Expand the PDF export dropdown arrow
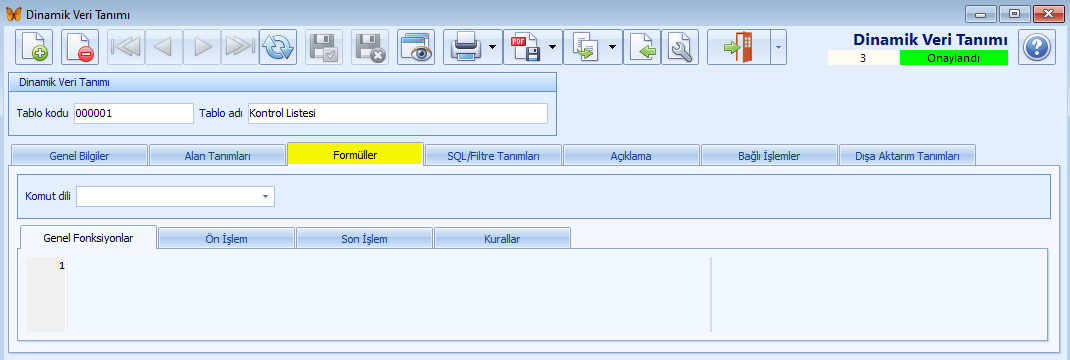The image size is (1070, 360). (552, 47)
